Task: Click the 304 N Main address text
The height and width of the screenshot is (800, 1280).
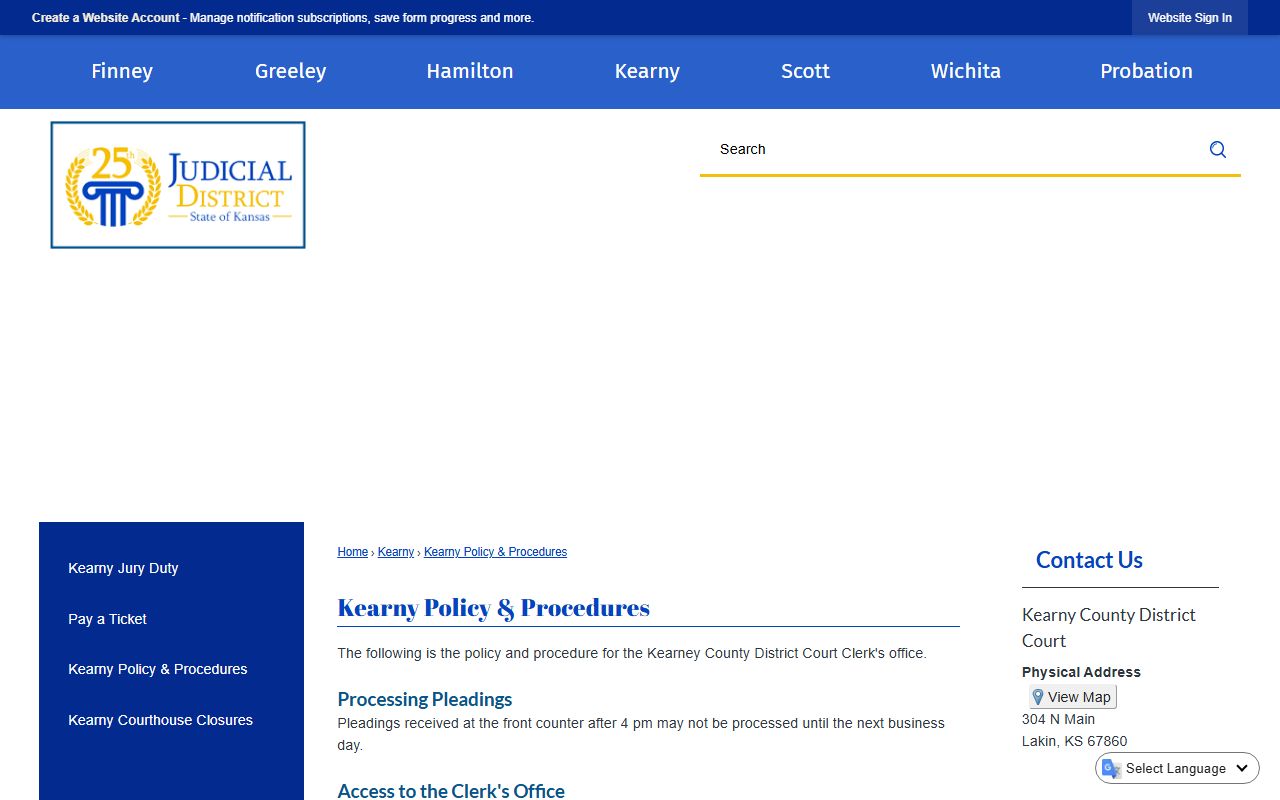Action: pos(1058,719)
